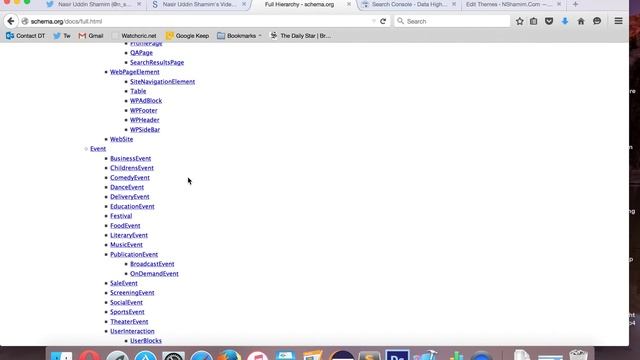Open the BroadcastEvent link

click(x=152, y=264)
